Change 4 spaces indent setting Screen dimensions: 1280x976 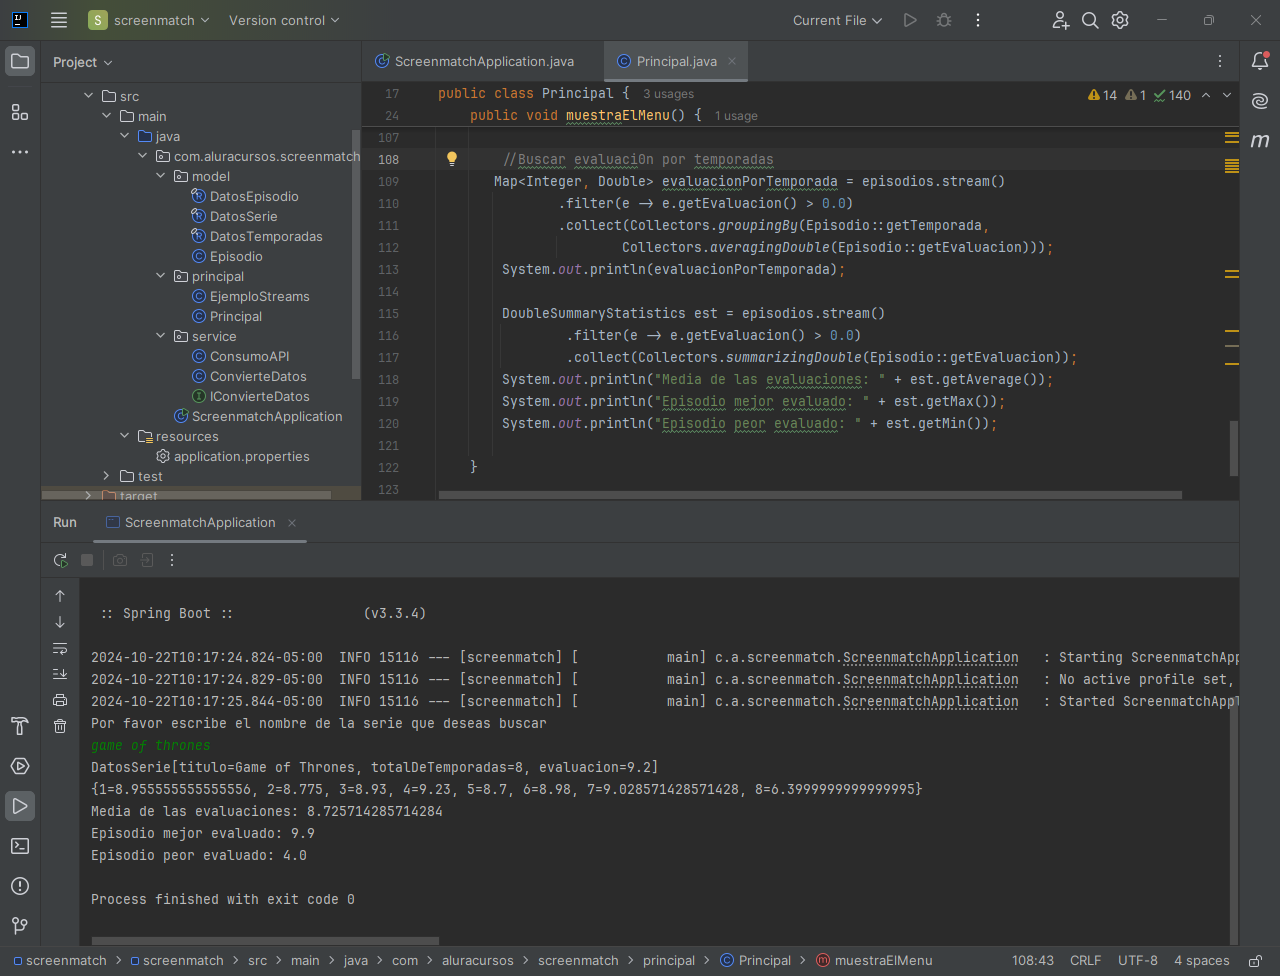pyautogui.click(x=1202, y=960)
